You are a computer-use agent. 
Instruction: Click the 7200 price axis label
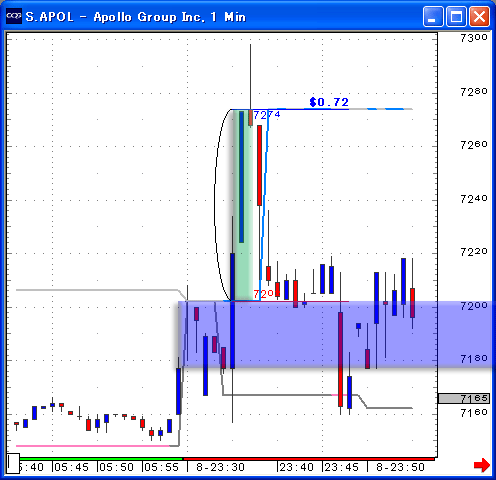pos(474,306)
